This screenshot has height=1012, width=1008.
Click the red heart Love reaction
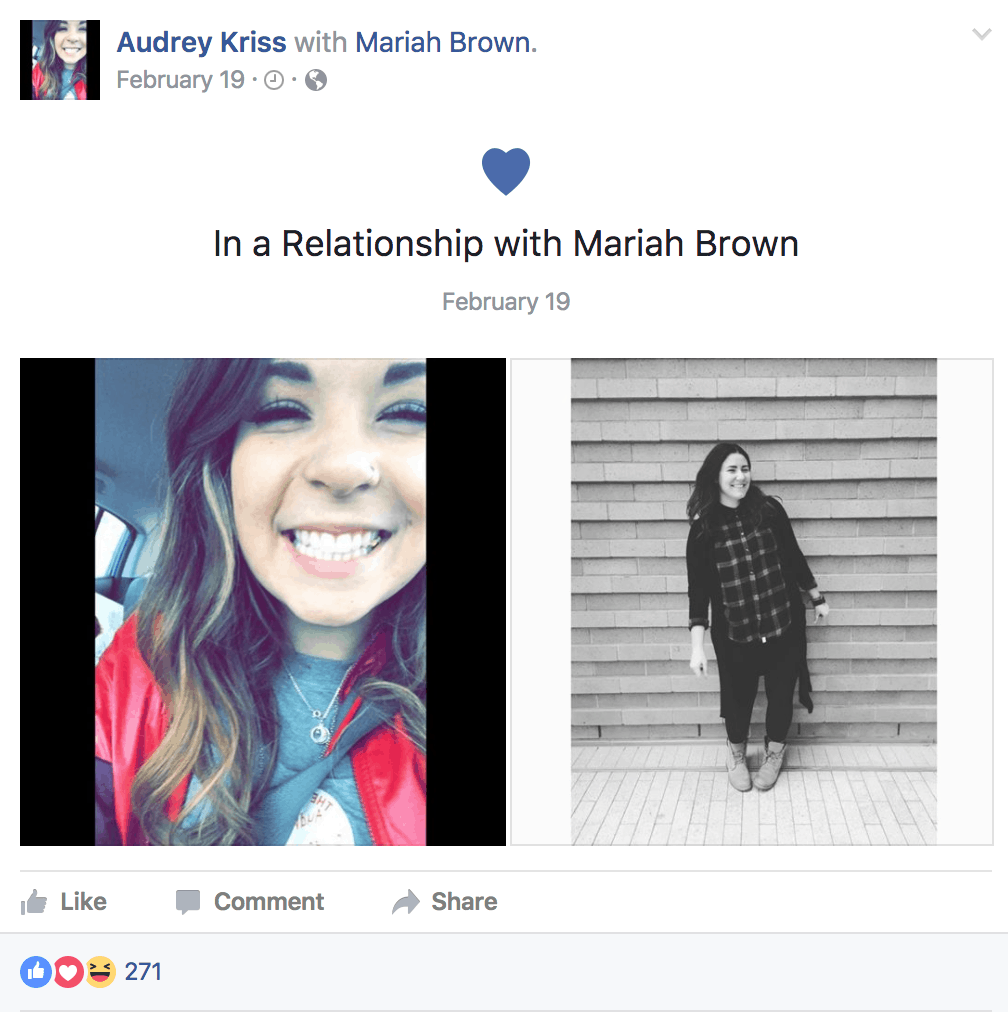[x=68, y=971]
